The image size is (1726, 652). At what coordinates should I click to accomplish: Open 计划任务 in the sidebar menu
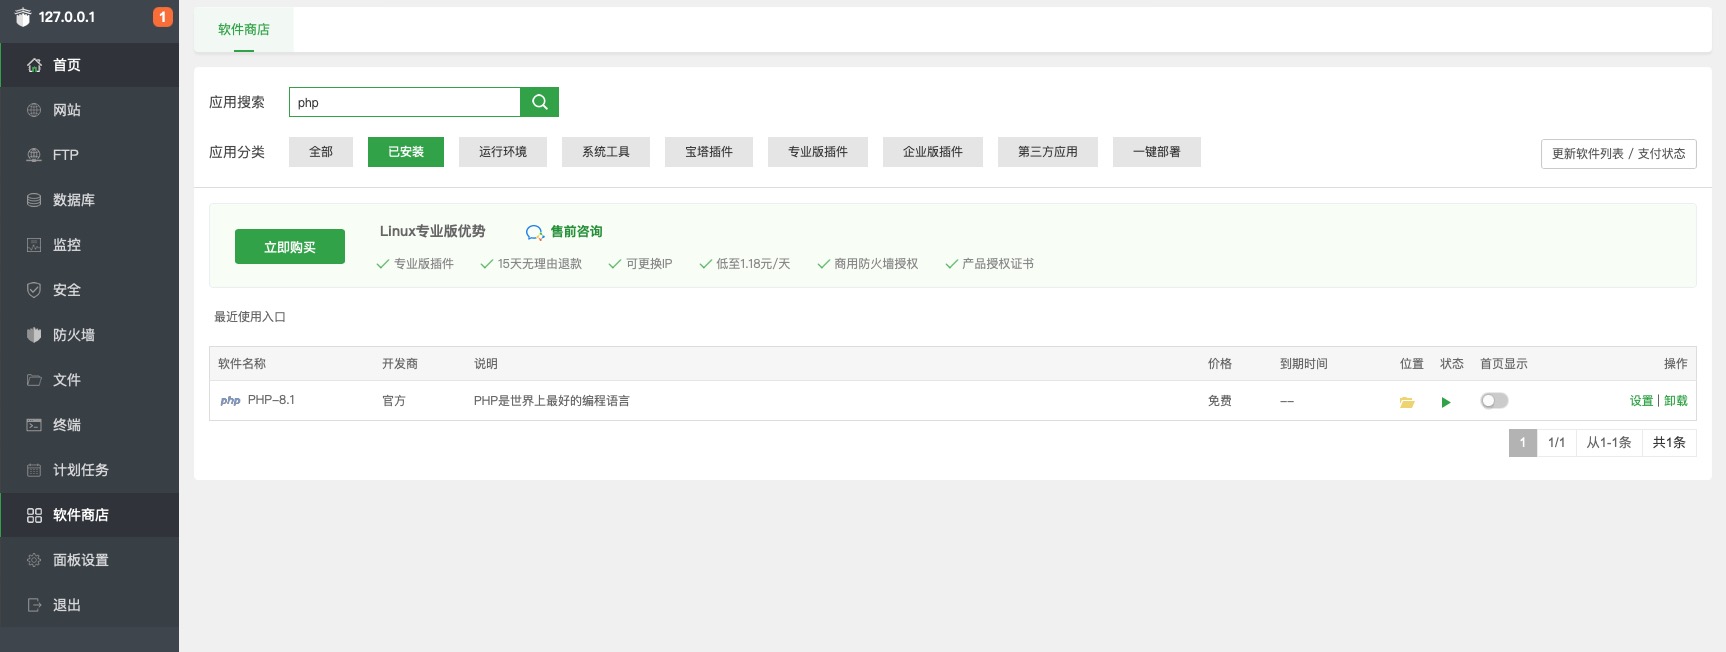point(90,470)
